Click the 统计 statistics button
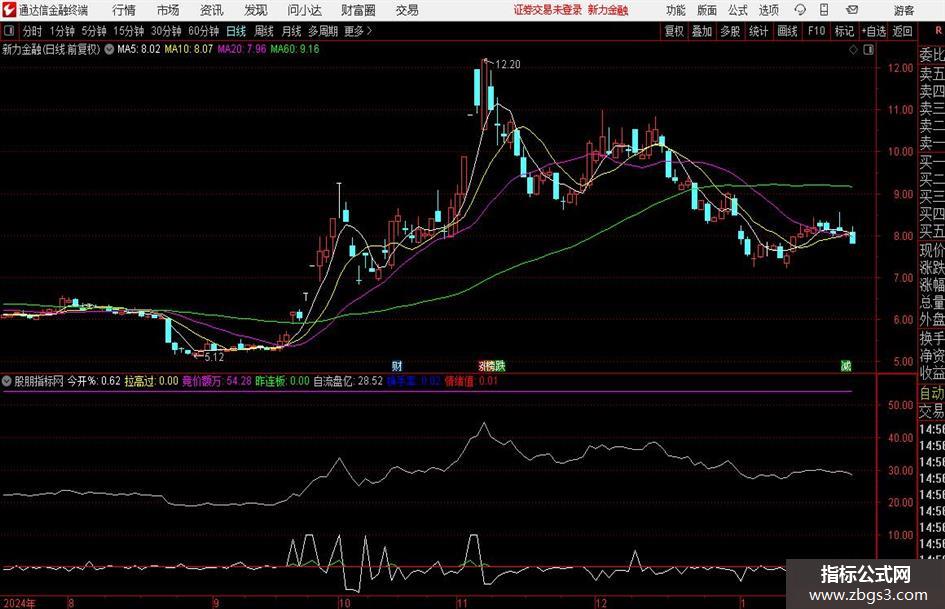 pos(758,31)
